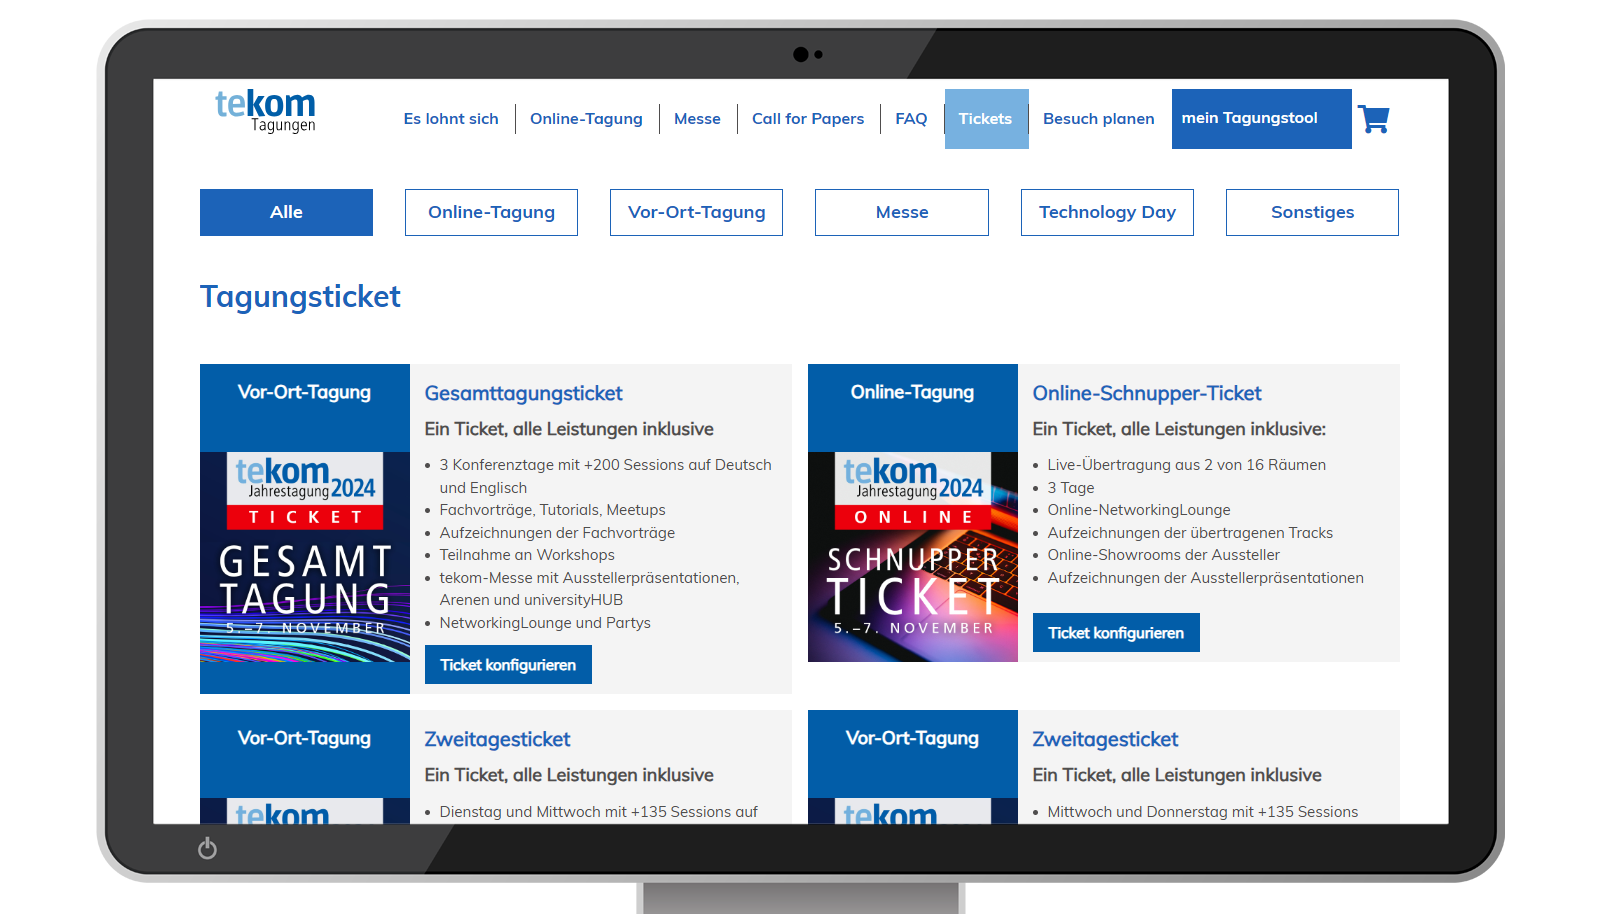Click the Vor-Ort-Tagung label on Gesamttagungsticket card
The width and height of the screenshot is (1600, 914).
(304, 392)
